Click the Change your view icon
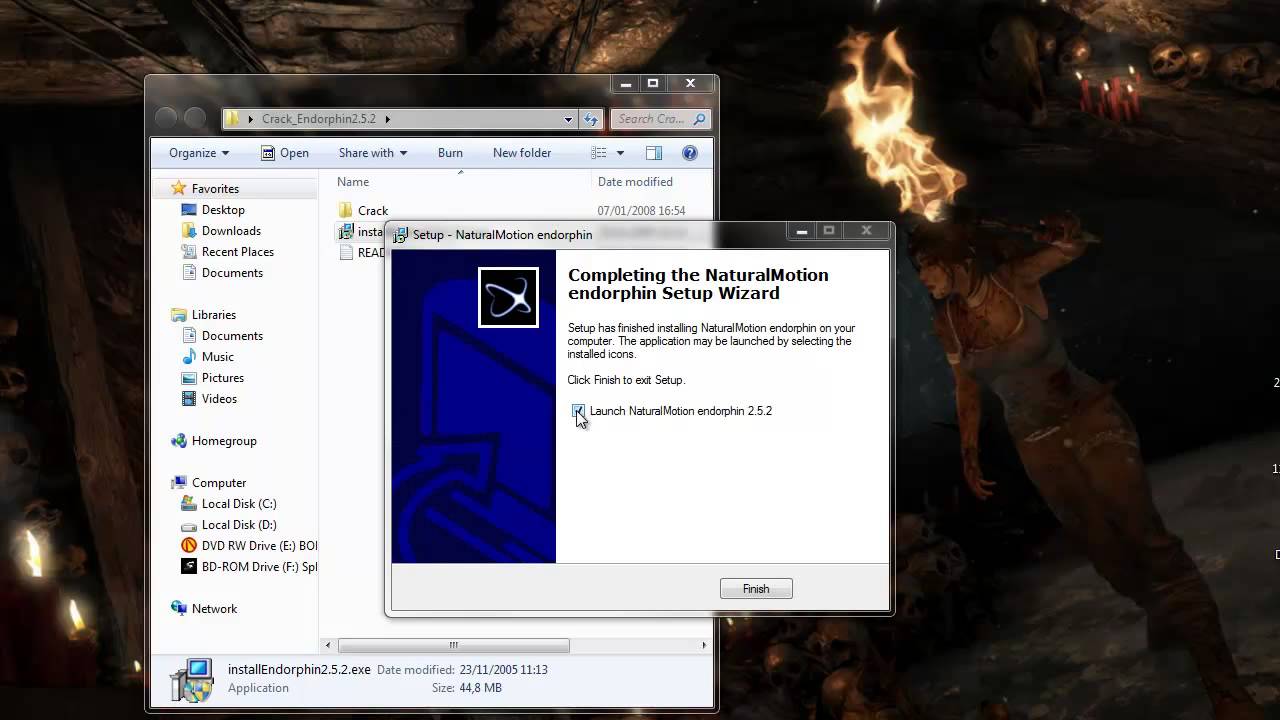The image size is (1280, 720). tap(599, 153)
